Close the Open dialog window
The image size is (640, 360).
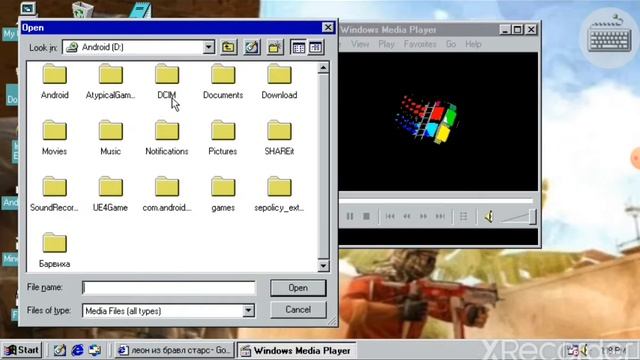[x=327, y=27]
